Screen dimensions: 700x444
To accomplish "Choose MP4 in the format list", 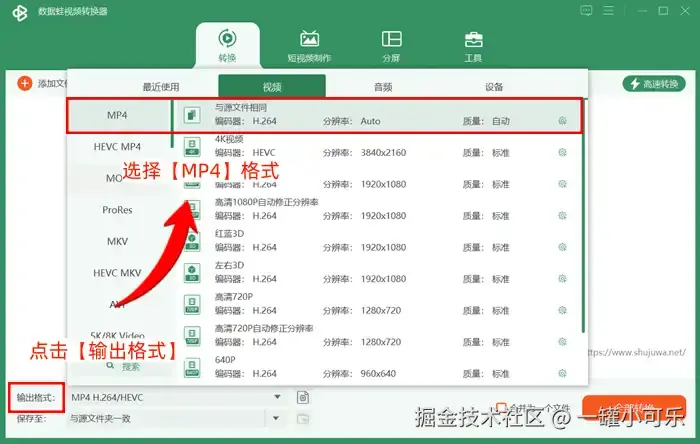I will (x=117, y=115).
